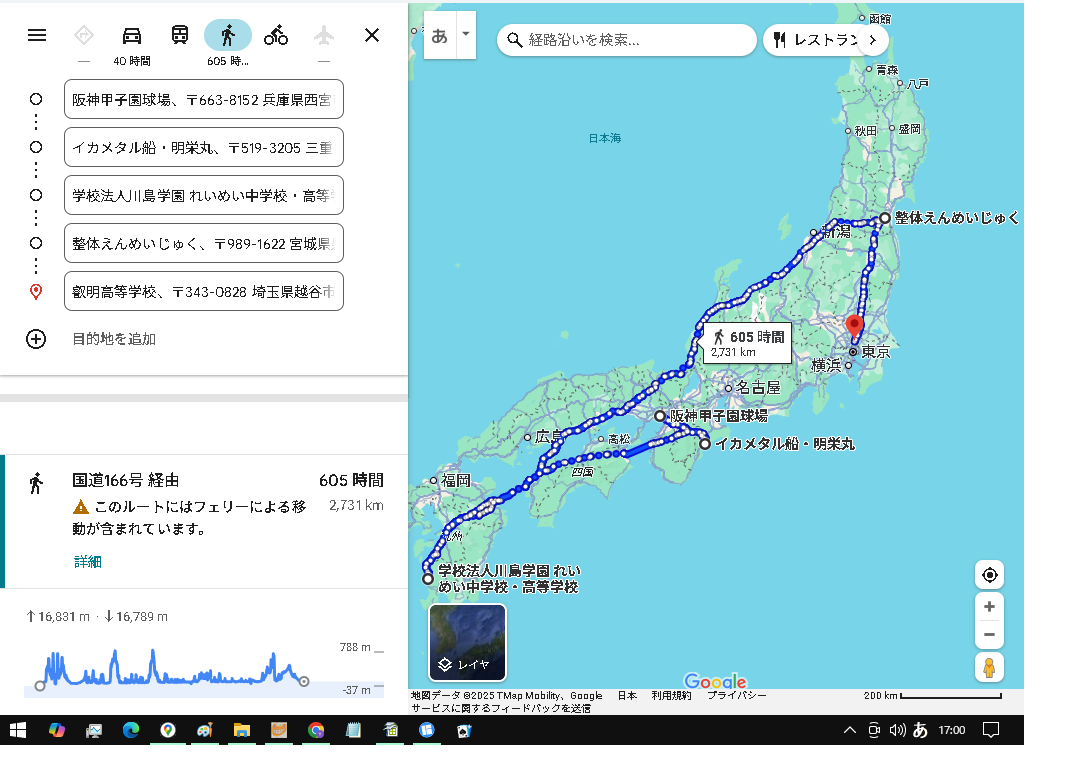Click the 605 時間 route info box
Image resolution: width=1078 pixels, height=779 pixels.
pos(747,343)
